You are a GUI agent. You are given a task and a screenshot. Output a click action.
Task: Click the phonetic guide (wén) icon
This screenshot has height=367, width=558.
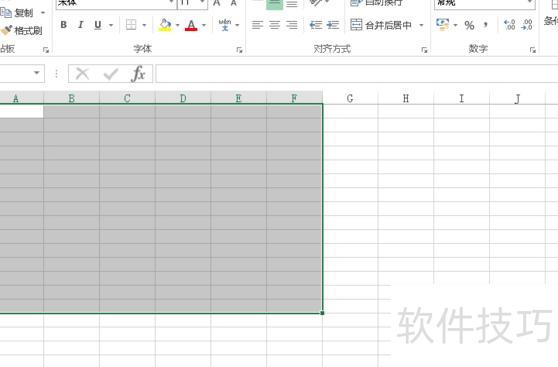225,25
